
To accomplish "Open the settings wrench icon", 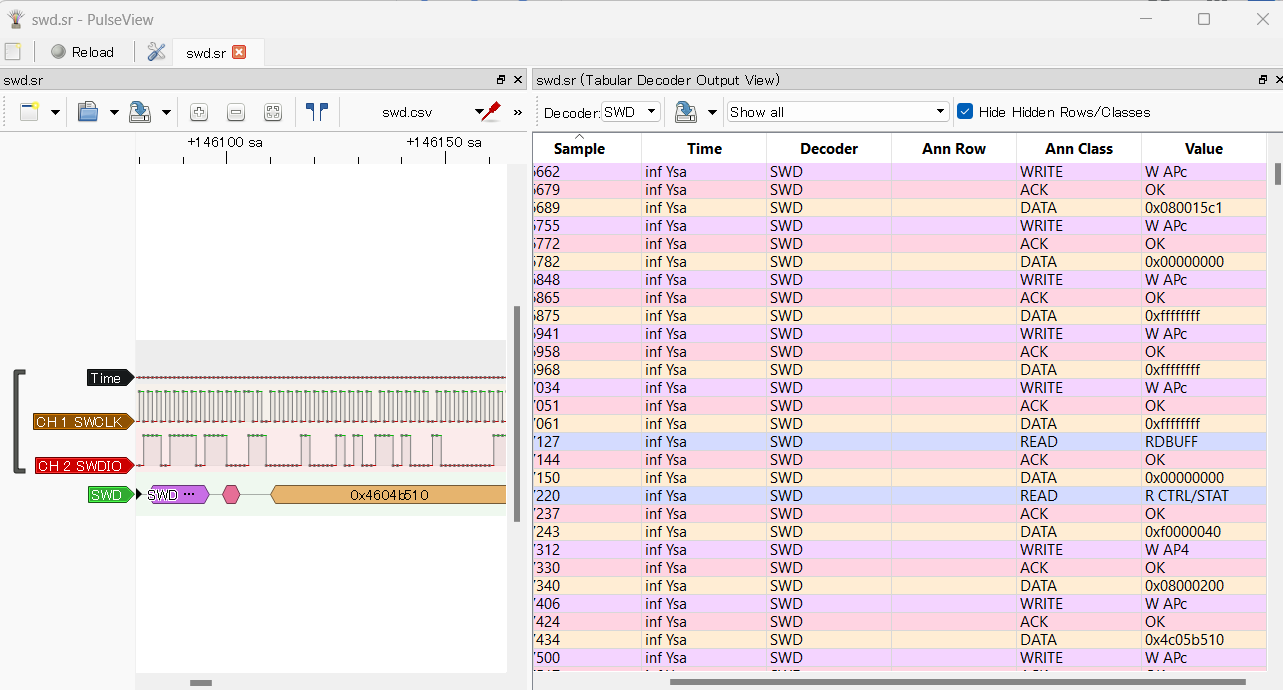I will coord(156,52).
